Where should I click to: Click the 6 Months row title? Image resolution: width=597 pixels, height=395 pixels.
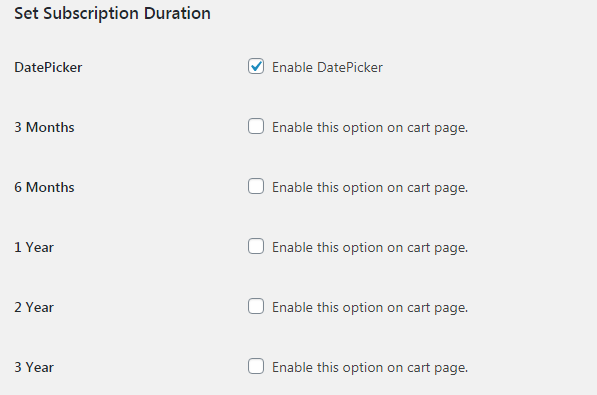click(44, 187)
